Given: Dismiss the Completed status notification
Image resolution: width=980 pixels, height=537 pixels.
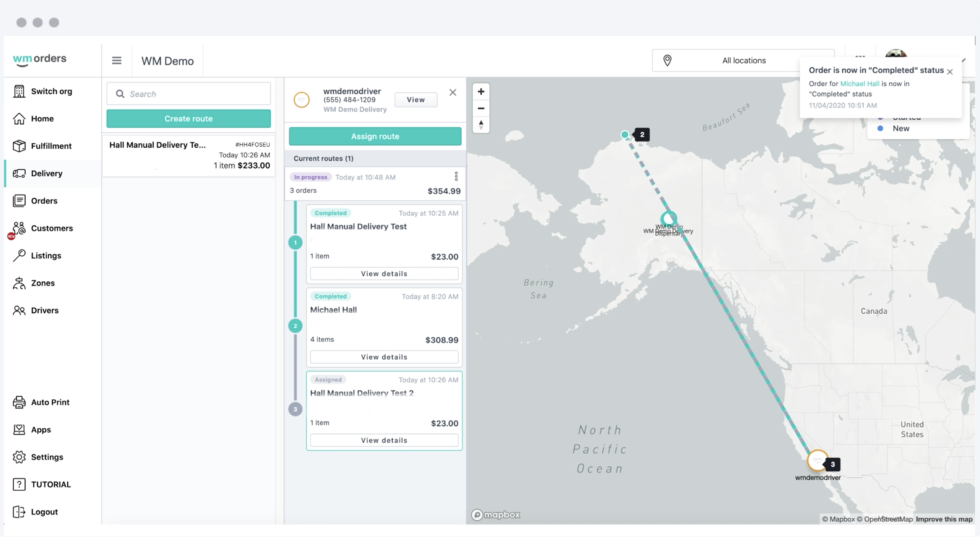Looking at the screenshot, I should (950, 72).
